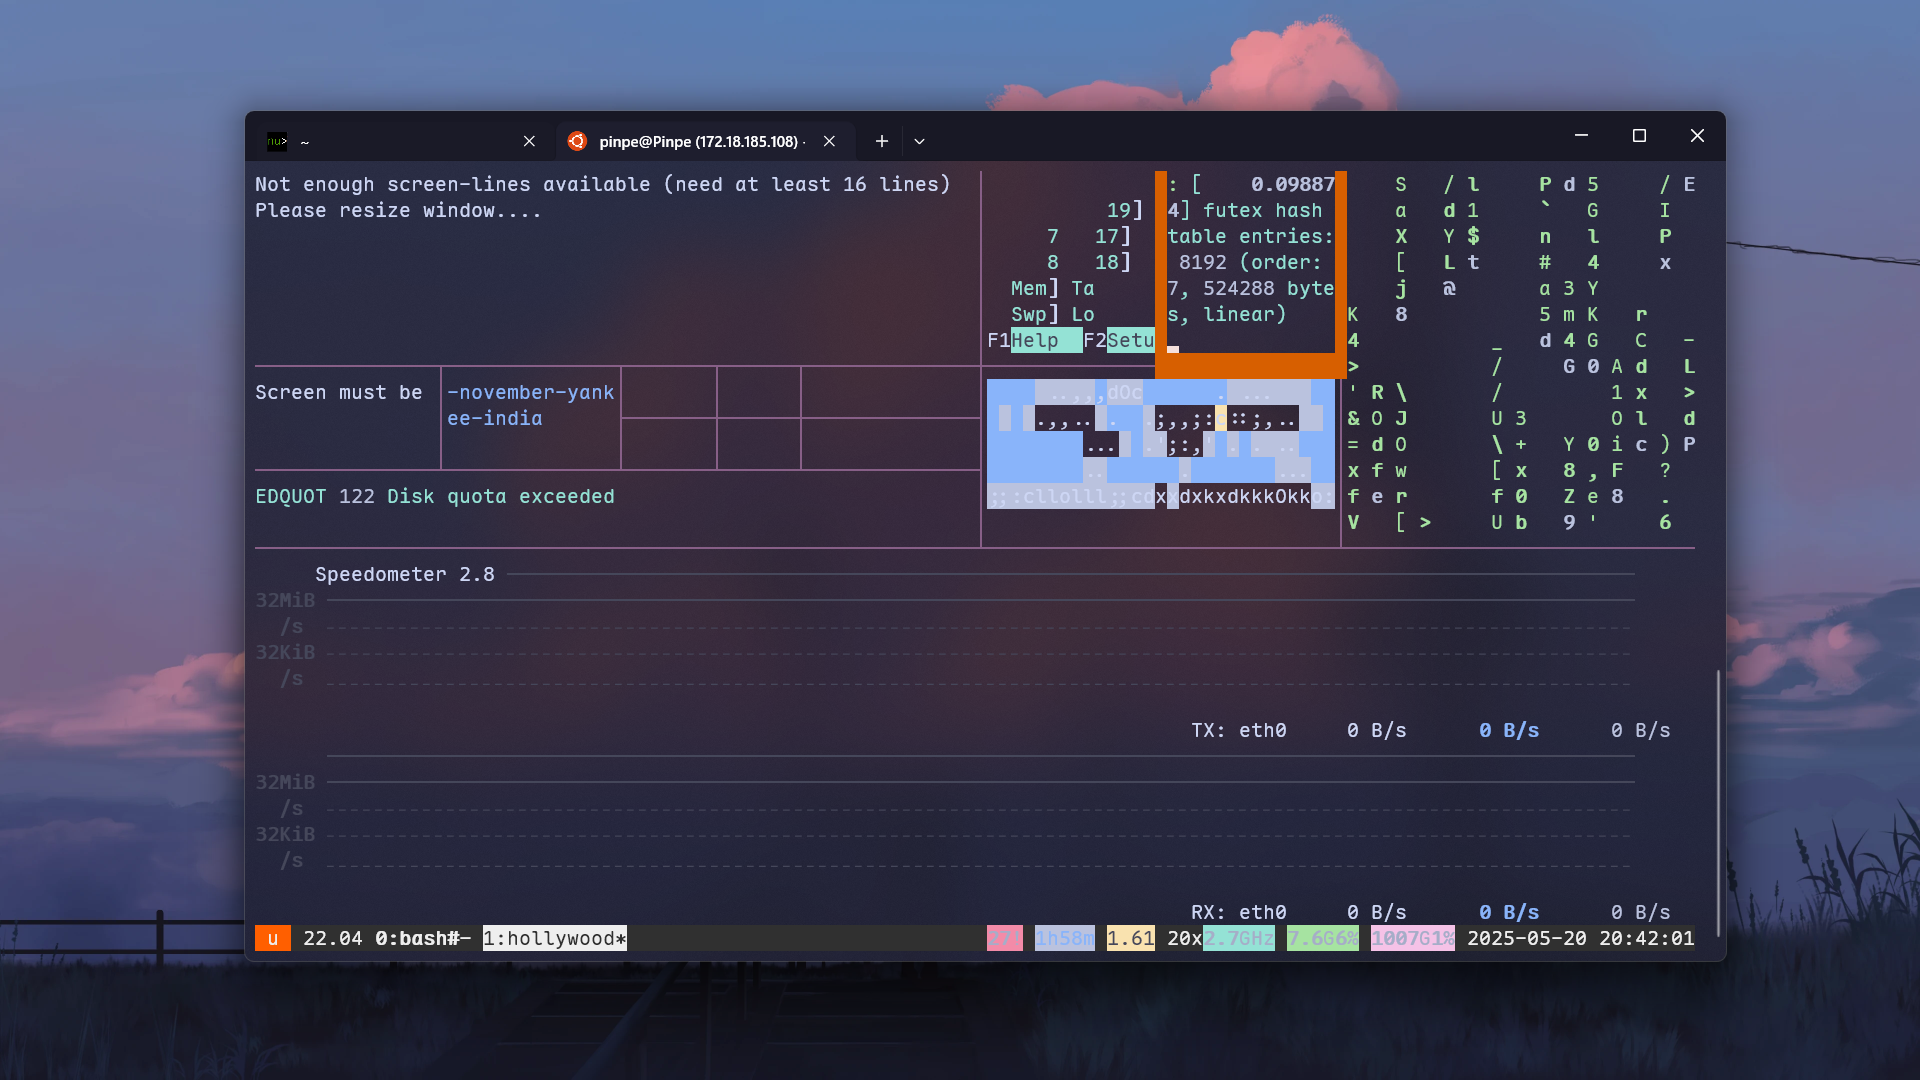
Task: Click the Ubuntu icon on second tab
Action: click(x=577, y=142)
